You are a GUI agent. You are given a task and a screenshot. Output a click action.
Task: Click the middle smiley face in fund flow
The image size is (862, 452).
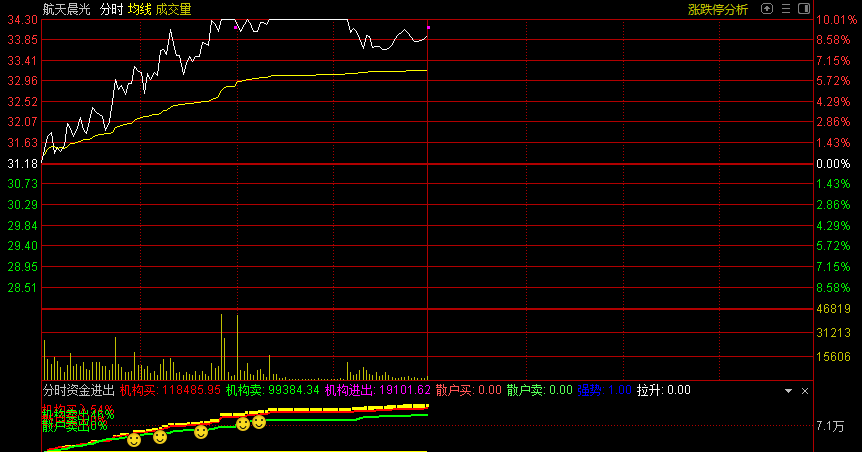201,432
